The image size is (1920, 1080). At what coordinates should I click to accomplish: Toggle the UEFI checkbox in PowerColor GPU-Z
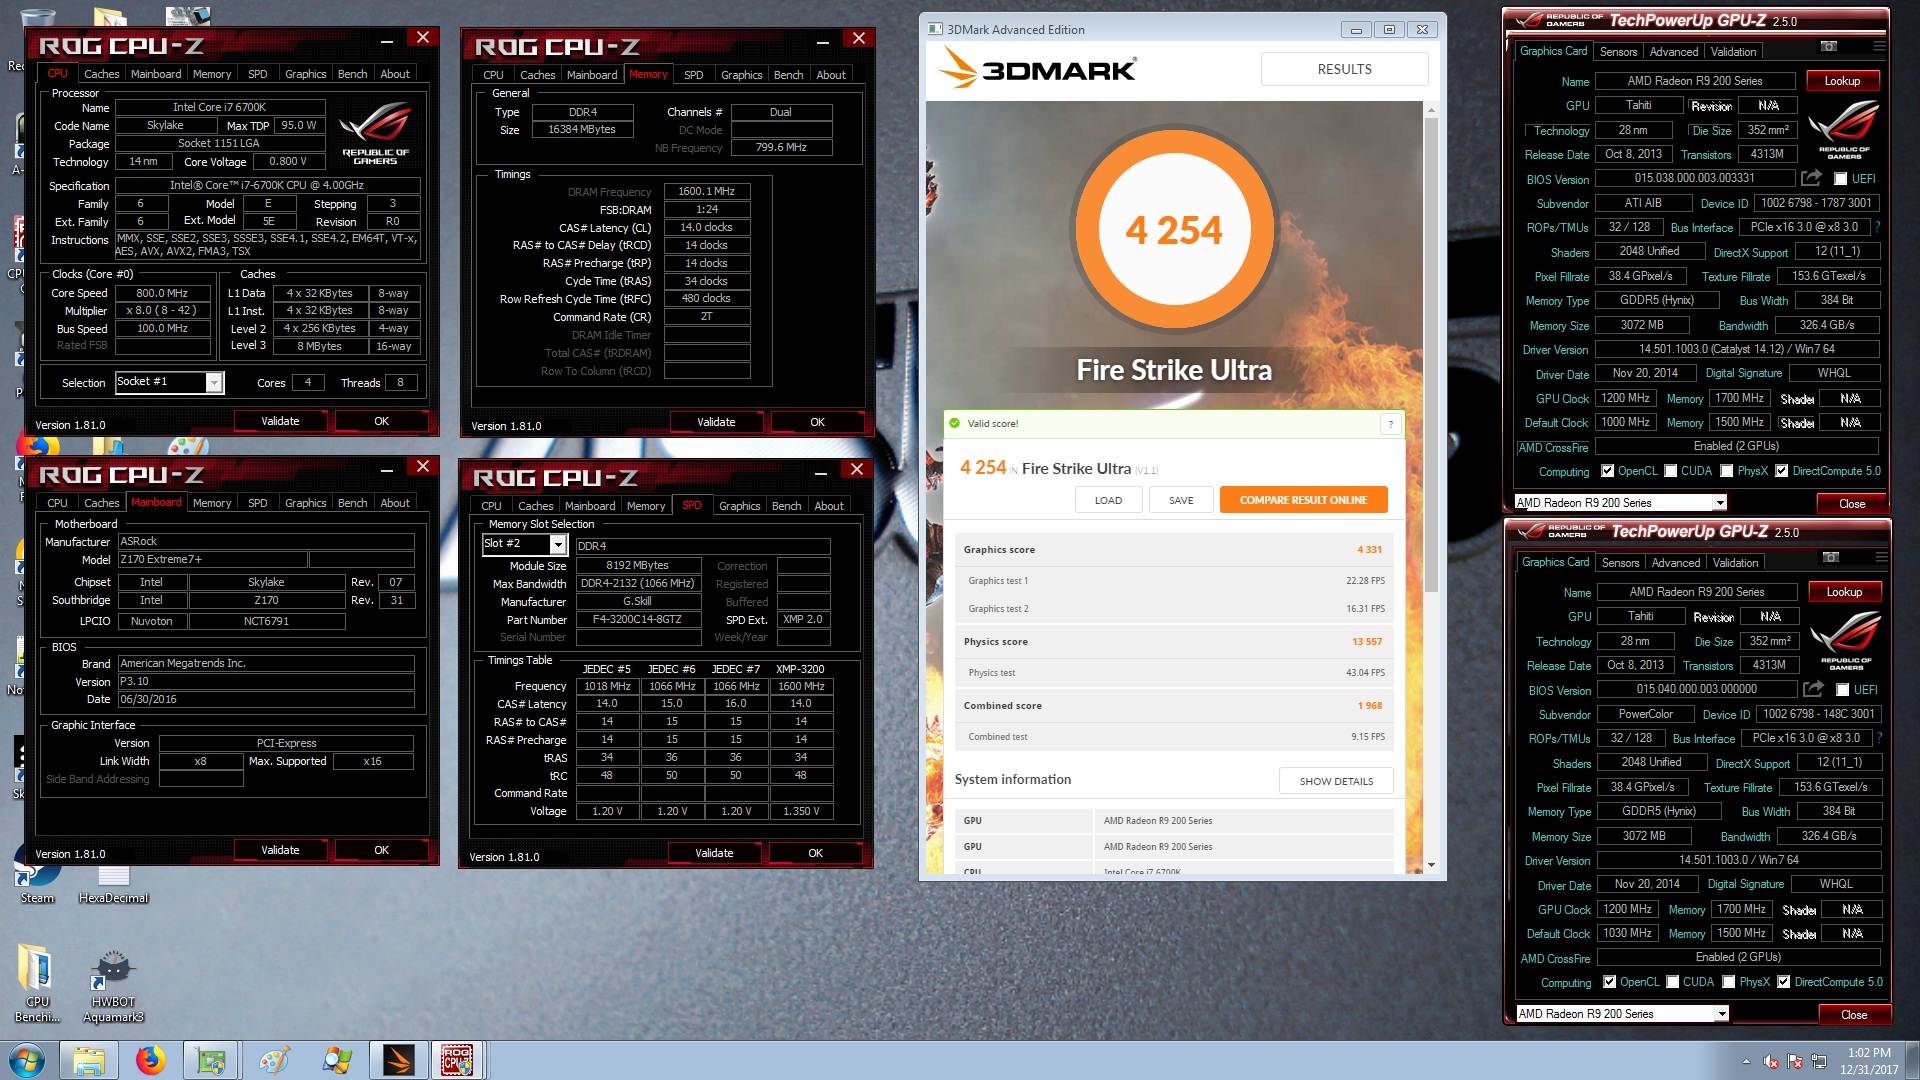1842,690
